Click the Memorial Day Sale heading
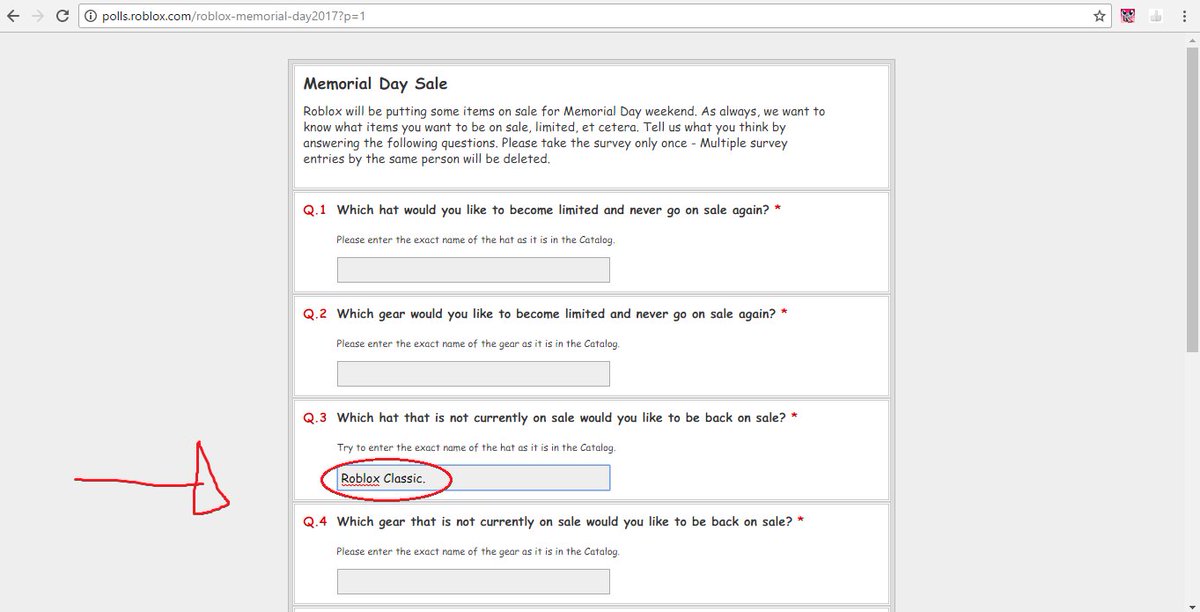Image resolution: width=1200 pixels, height=612 pixels. (x=375, y=84)
